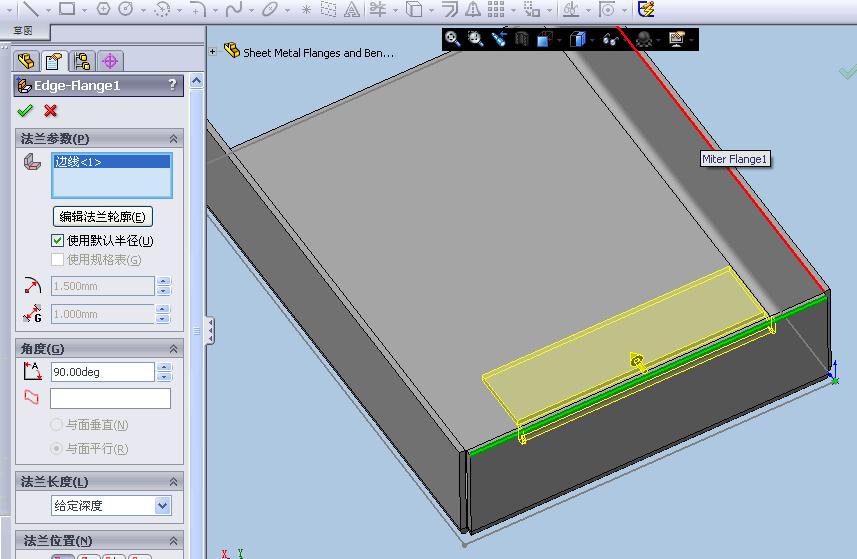Image resolution: width=857 pixels, height=559 pixels.
Task: Select 边线<1> in edge selection box
Action: tap(112, 161)
